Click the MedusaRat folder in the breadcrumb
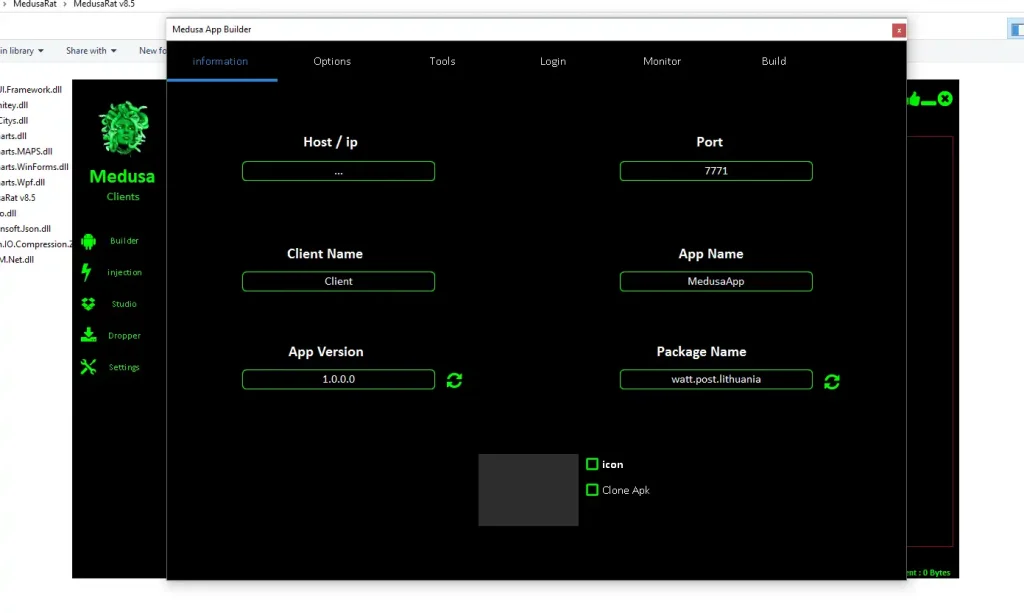 (34, 4)
